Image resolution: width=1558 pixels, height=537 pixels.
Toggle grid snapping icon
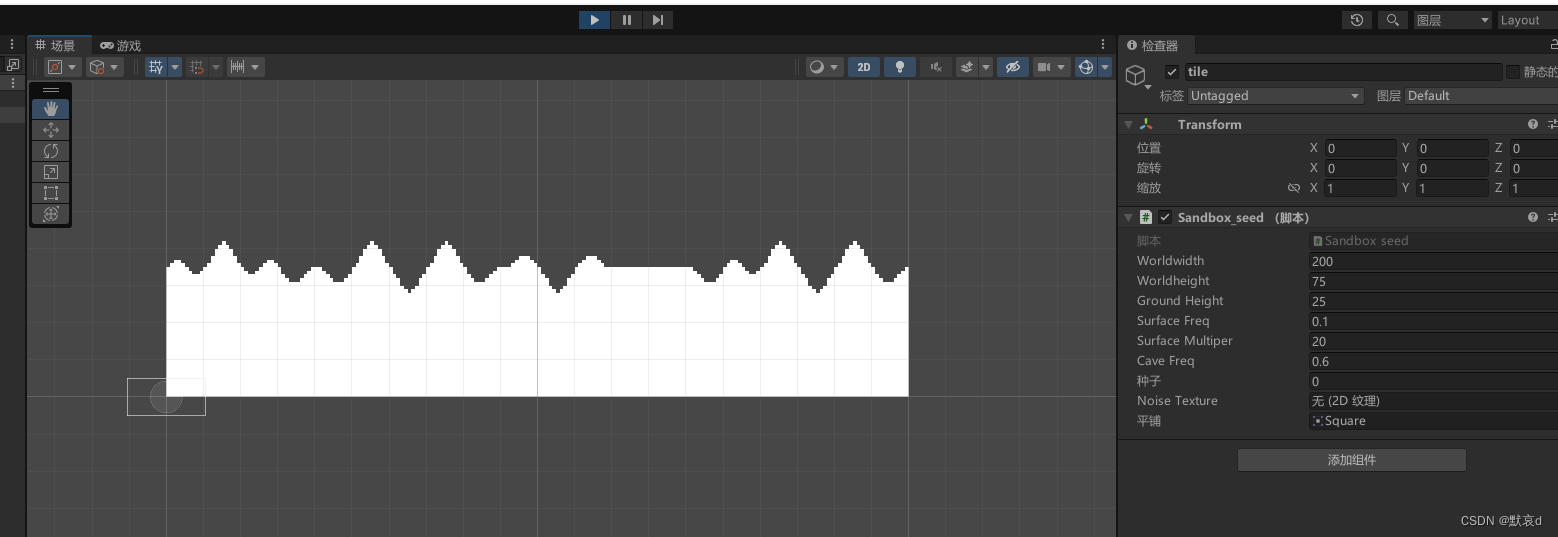click(x=197, y=67)
